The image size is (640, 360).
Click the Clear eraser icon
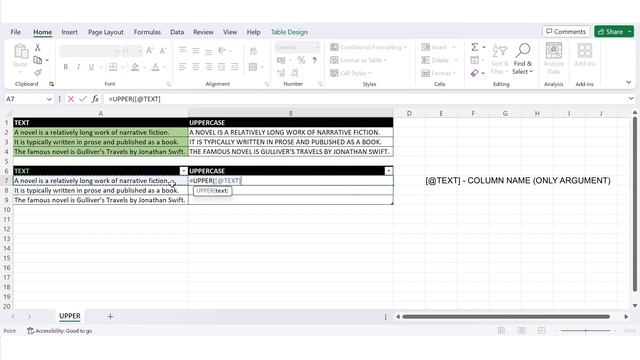[474, 73]
